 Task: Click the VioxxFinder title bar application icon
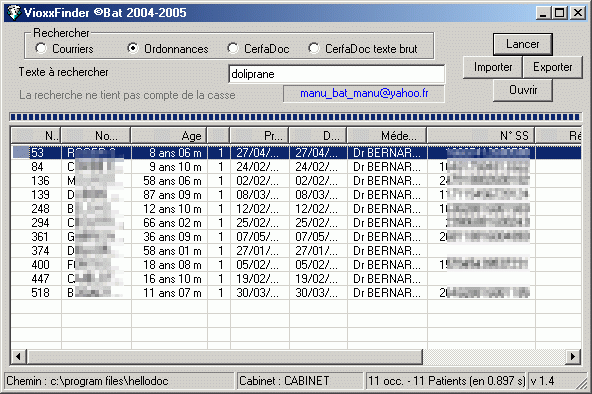[x=14, y=13]
